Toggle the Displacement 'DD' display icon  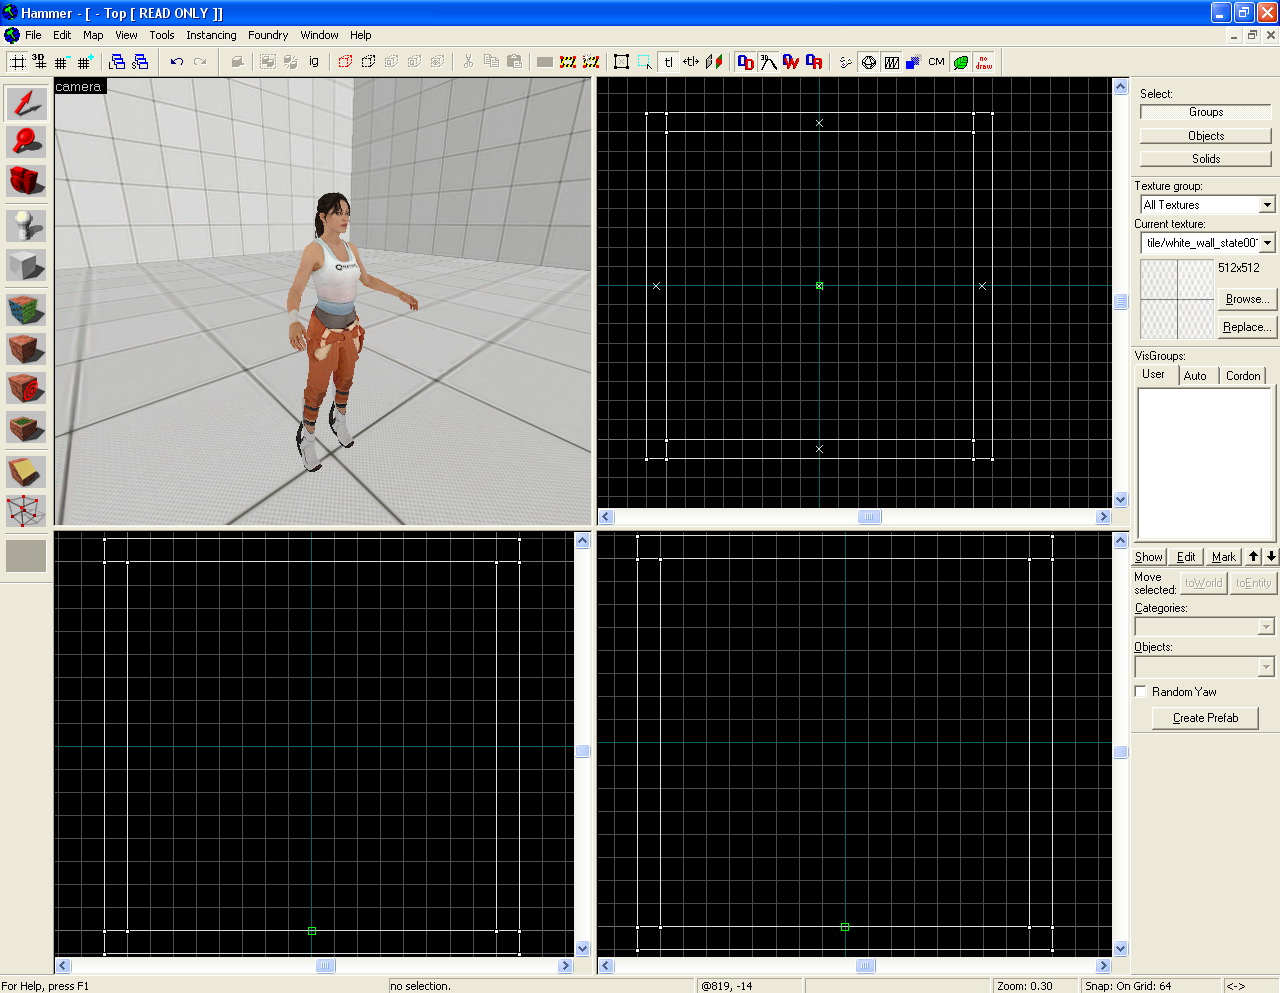click(x=746, y=62)
